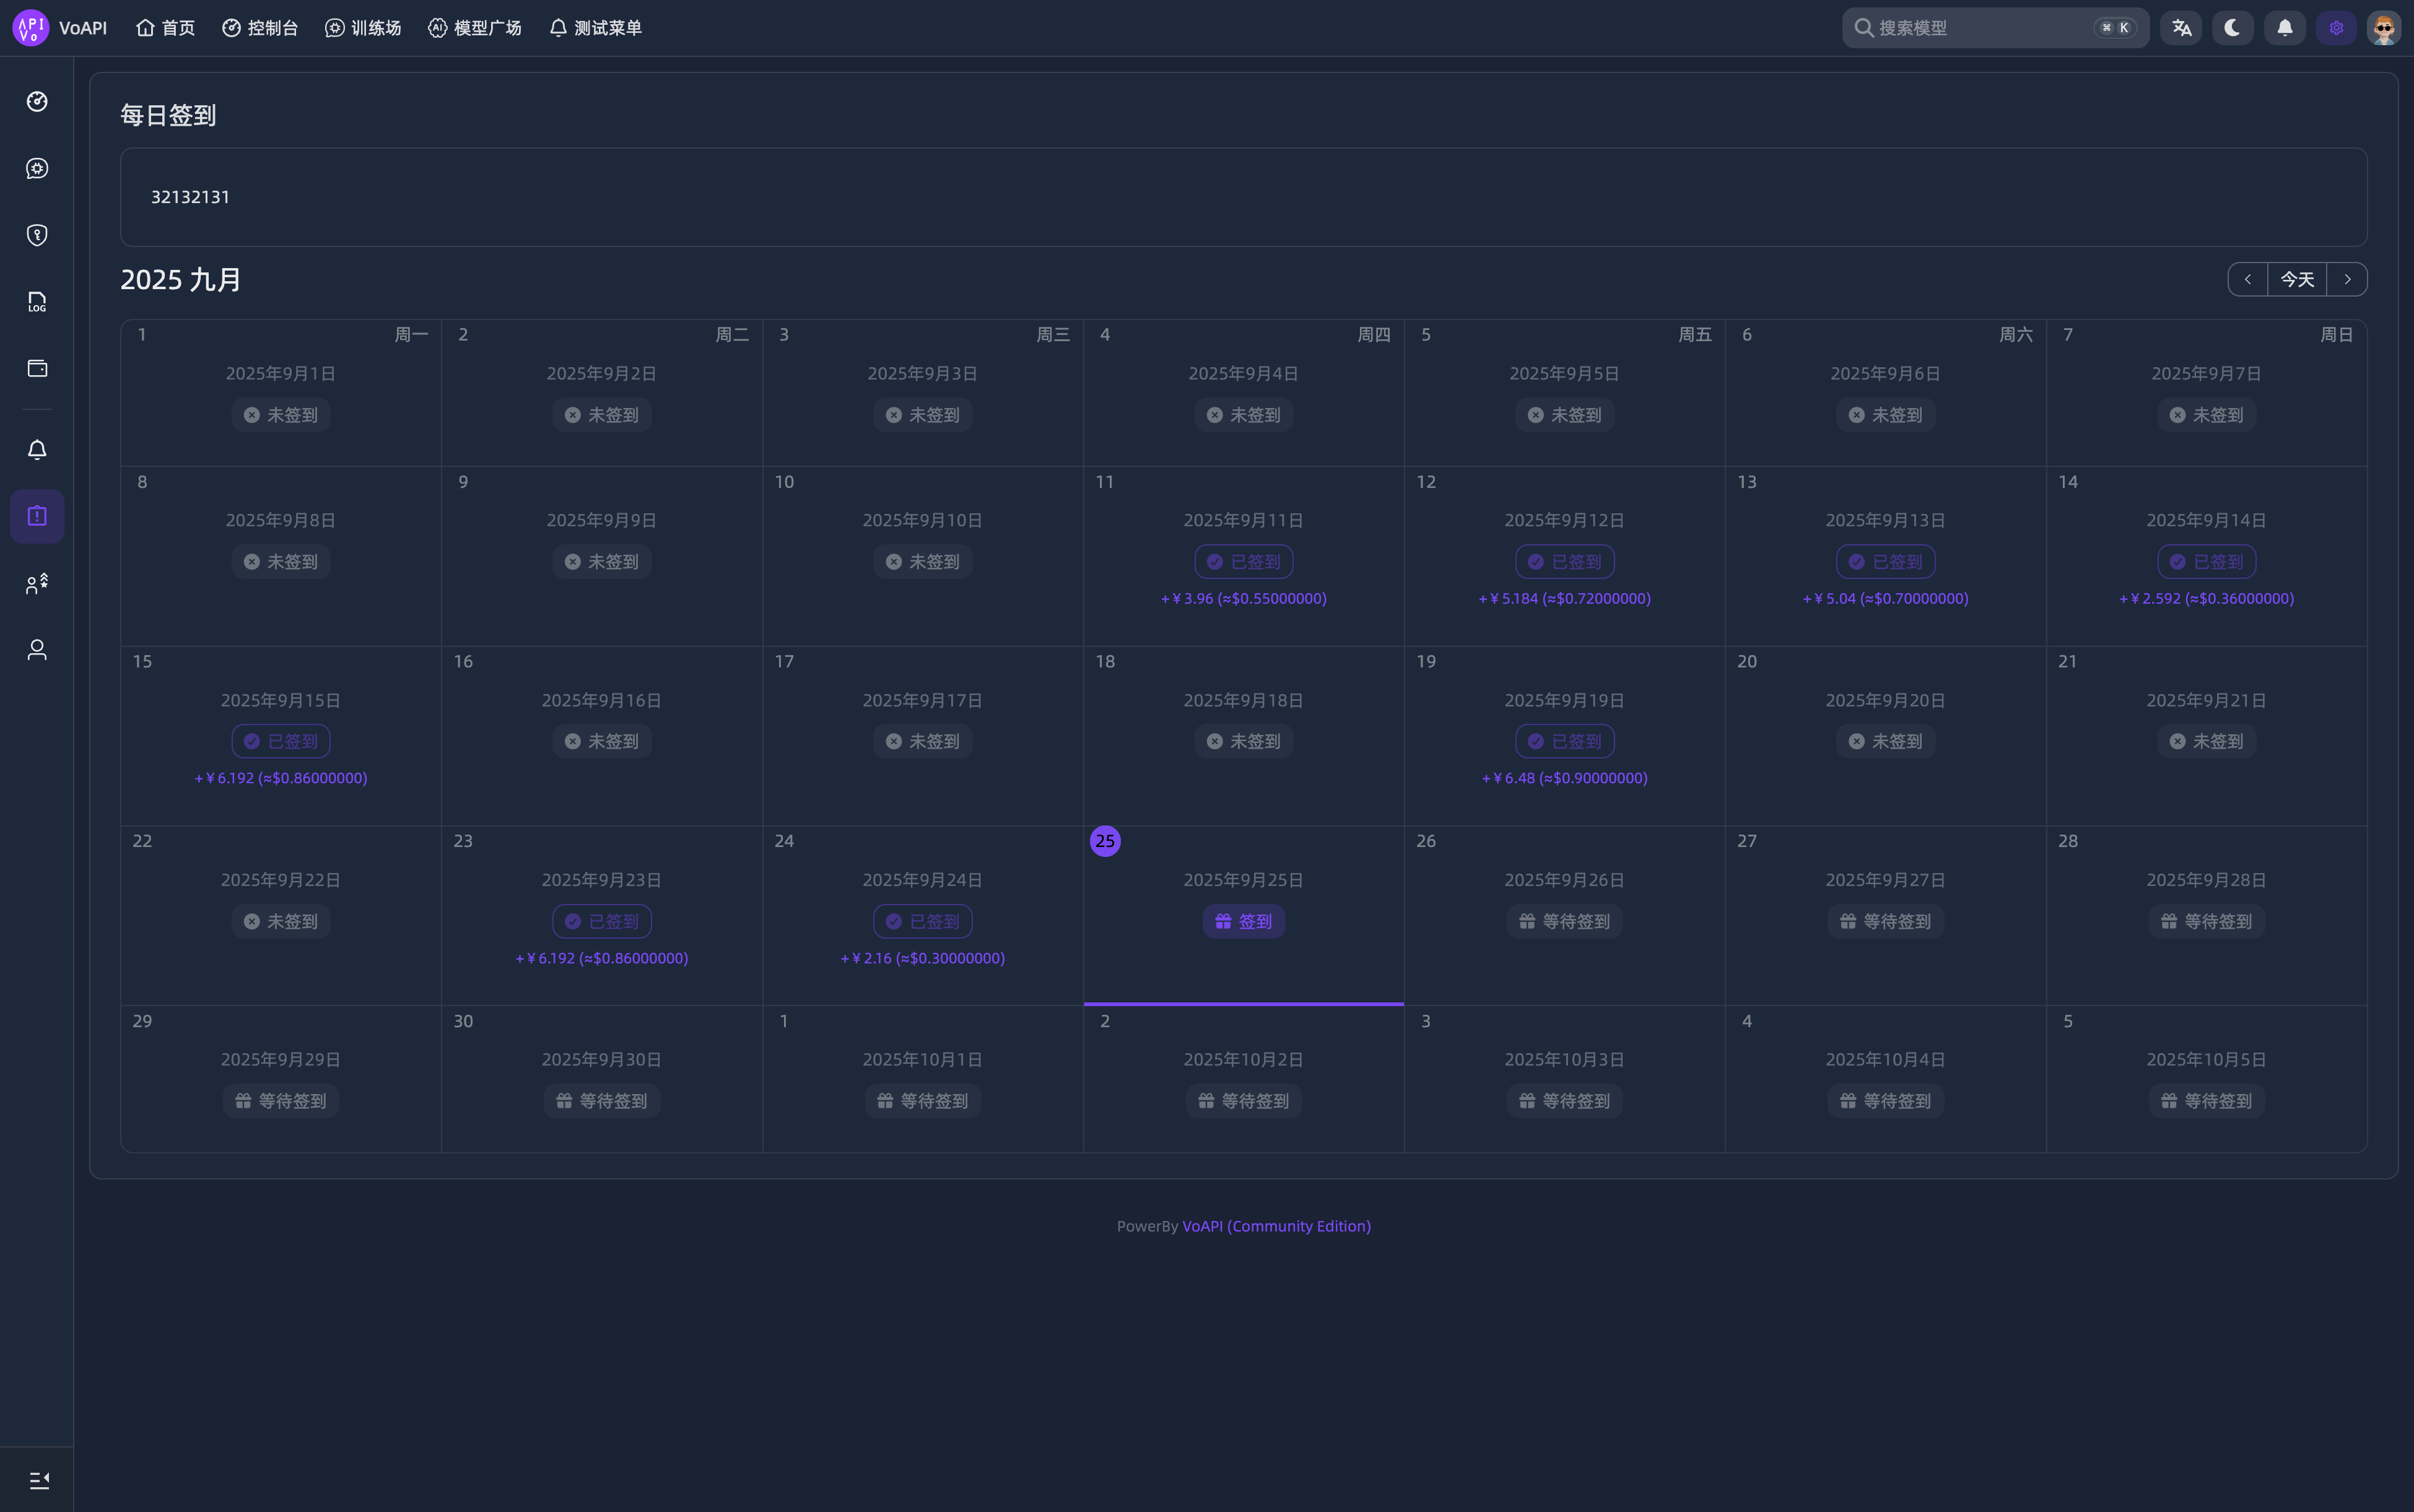Click the 今天 button
The height and width of the screenshot is (1512, 2414).
tap(2297, 279)
